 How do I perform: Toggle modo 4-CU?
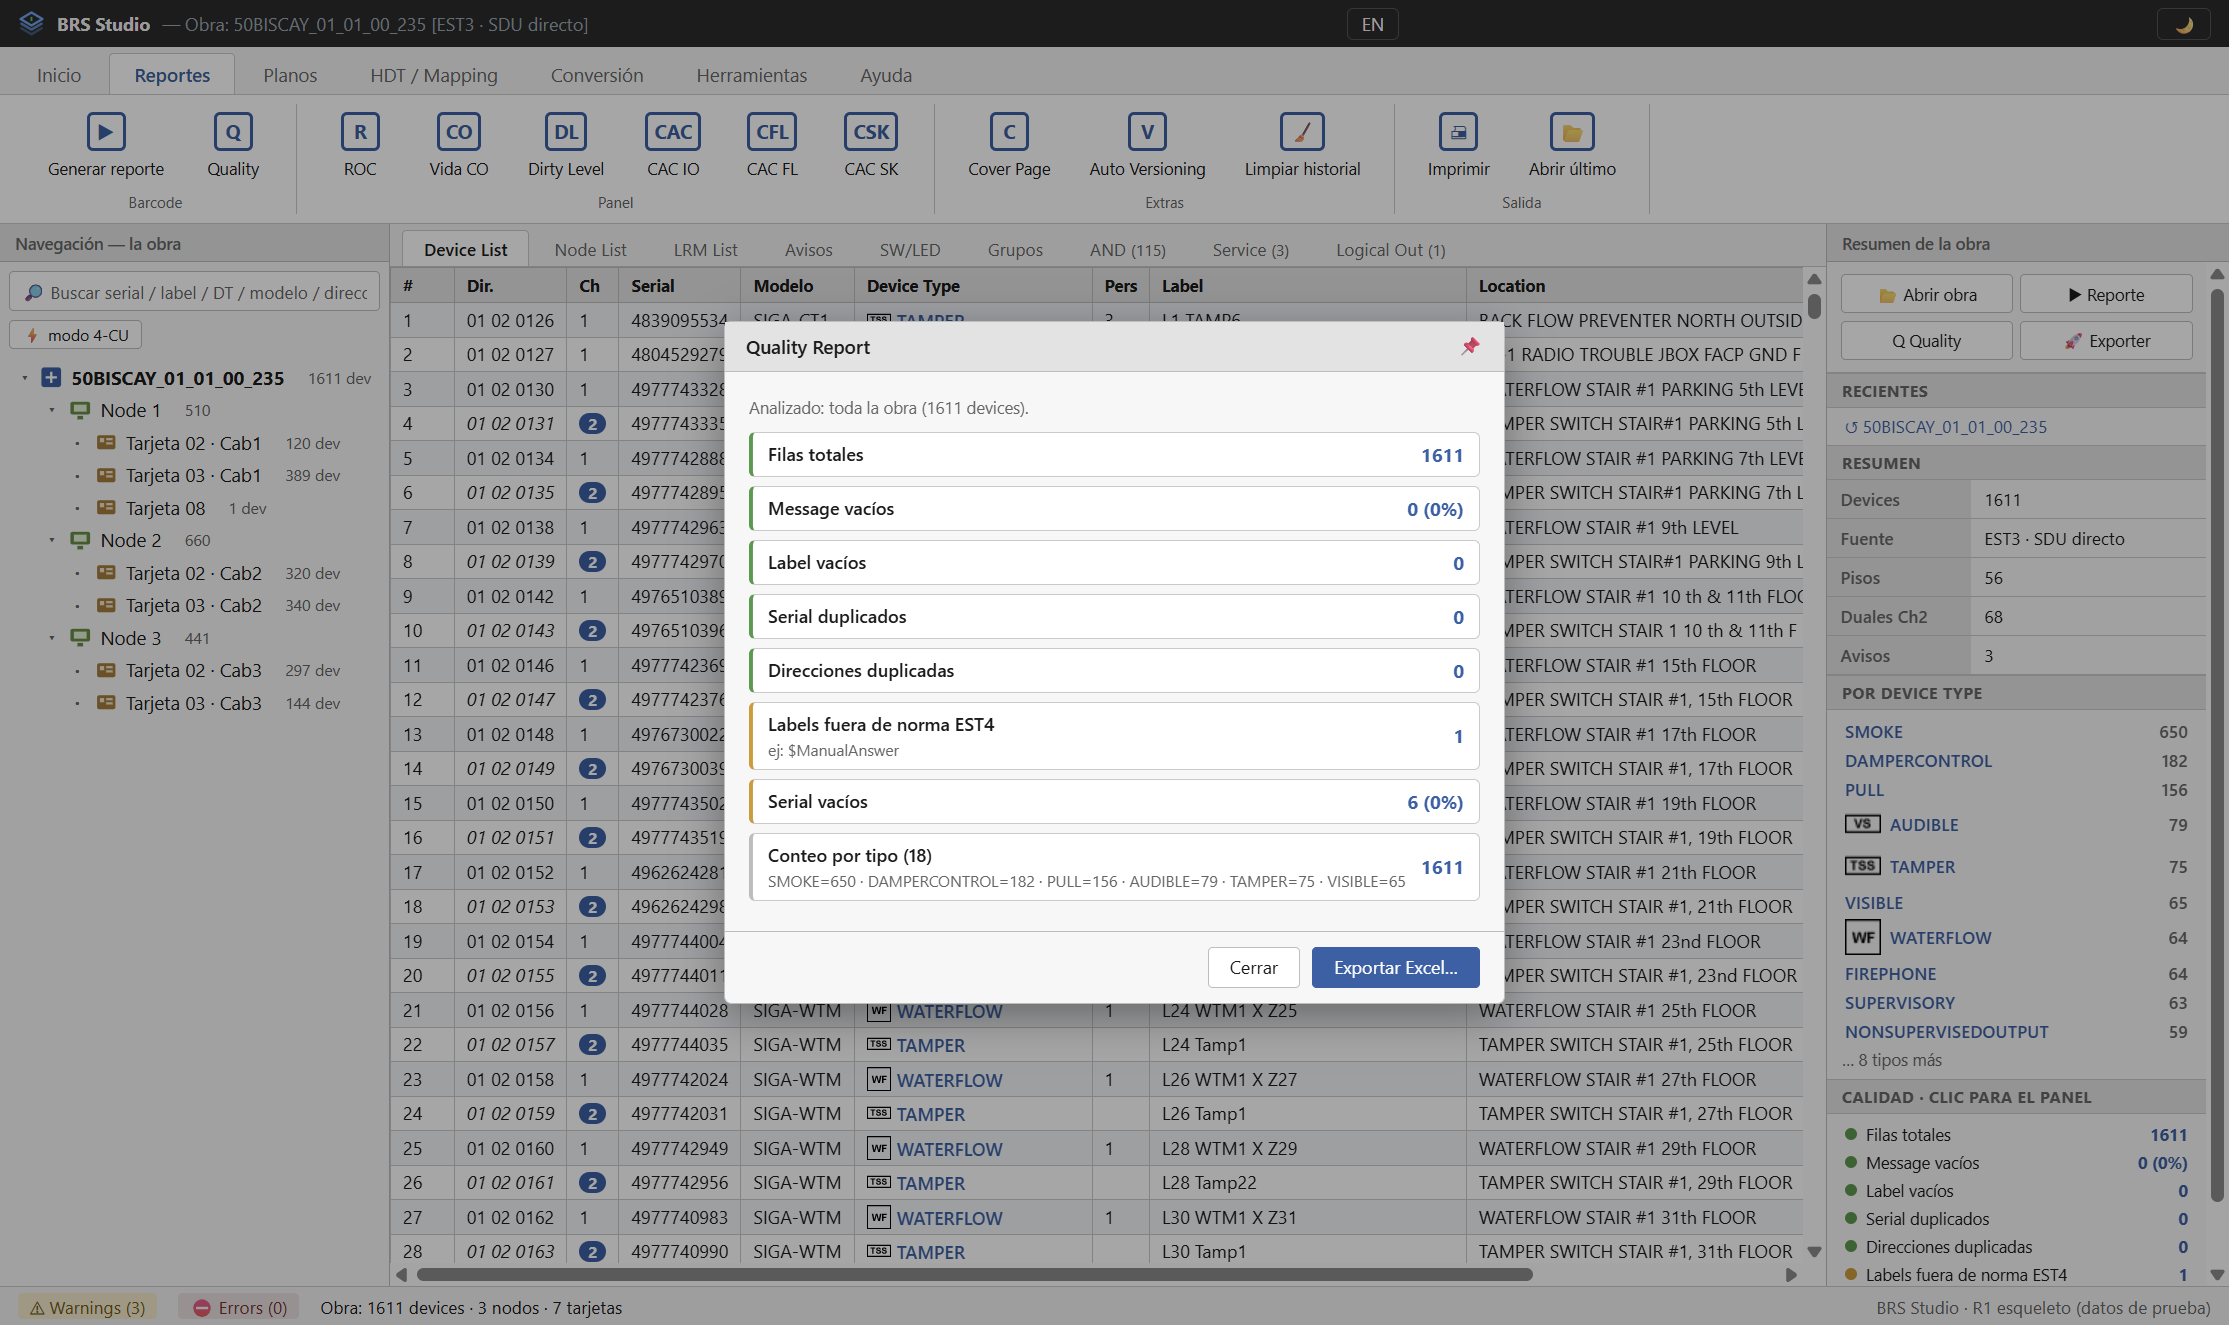pos(76,335)
